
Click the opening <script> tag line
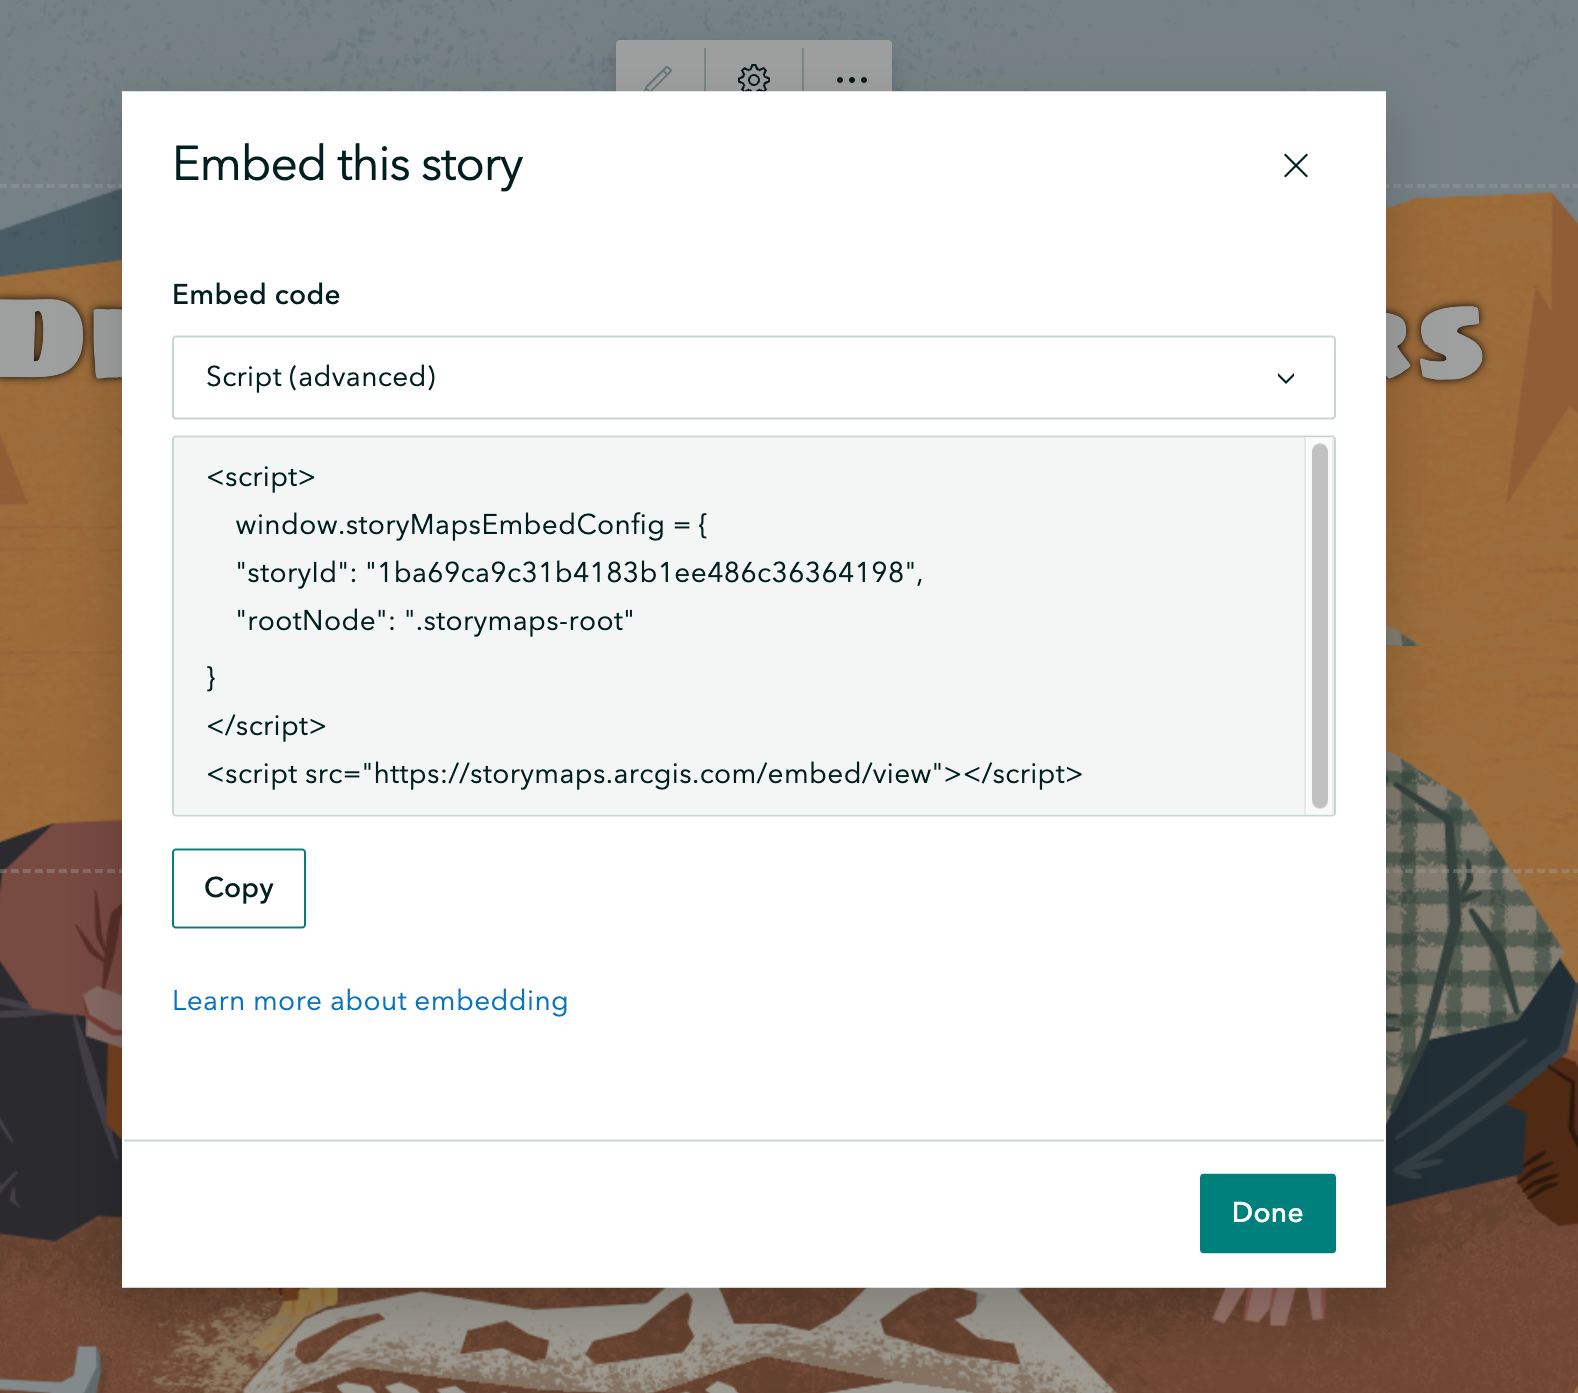point(261,477)
